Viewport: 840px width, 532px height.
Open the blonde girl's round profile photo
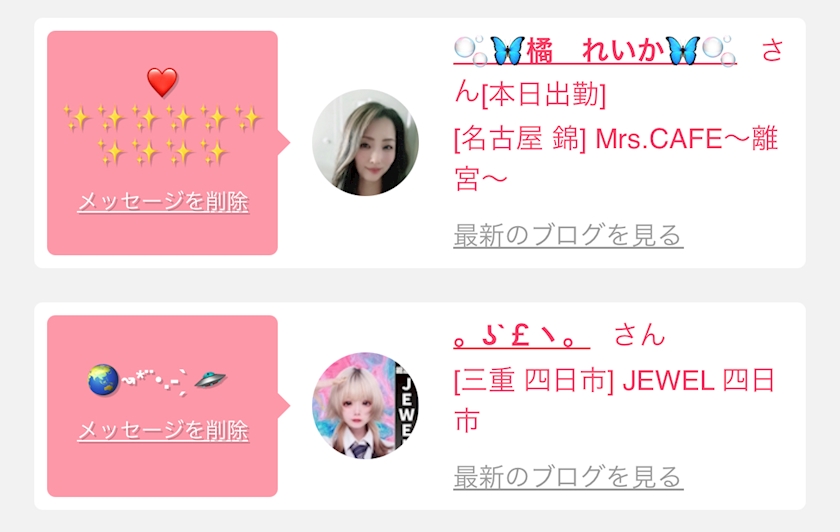[365, 405]
